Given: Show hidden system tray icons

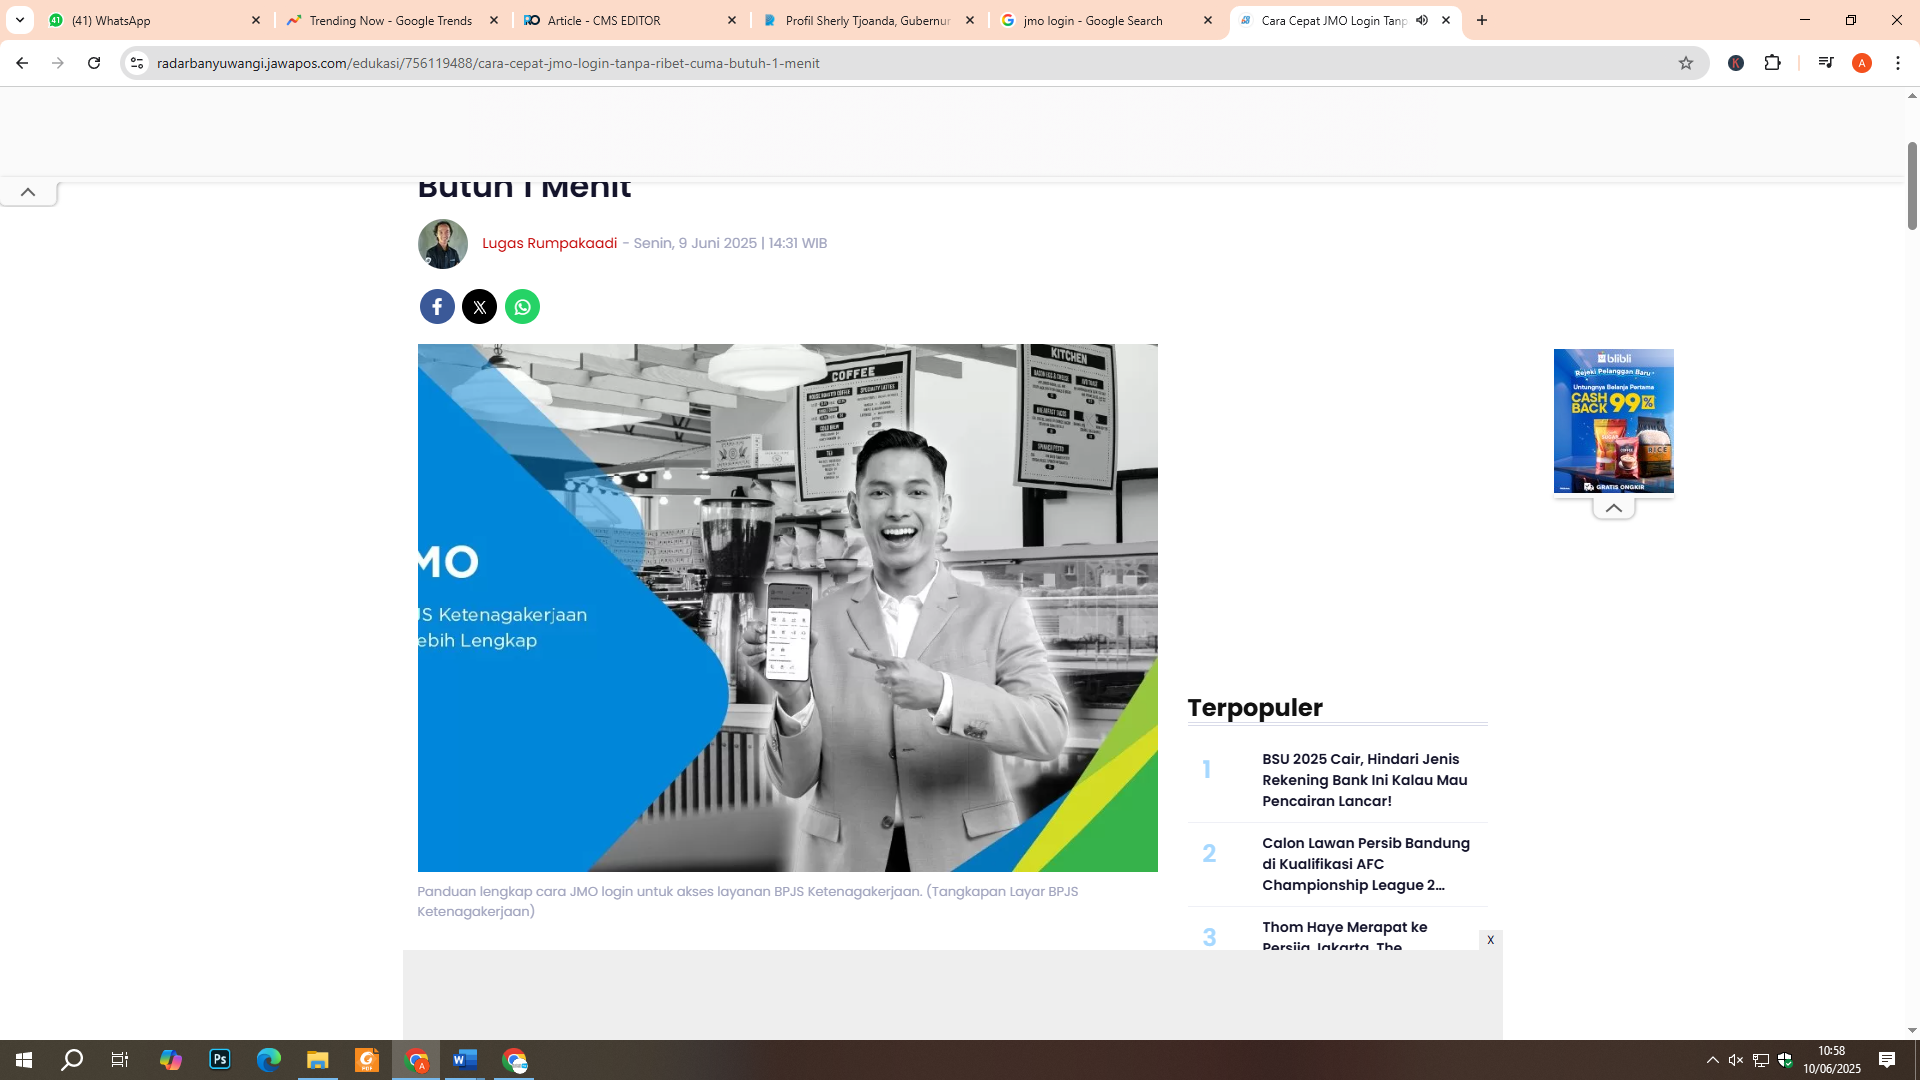Looking at the screenshot, I should click(x=1712, y=1060).
